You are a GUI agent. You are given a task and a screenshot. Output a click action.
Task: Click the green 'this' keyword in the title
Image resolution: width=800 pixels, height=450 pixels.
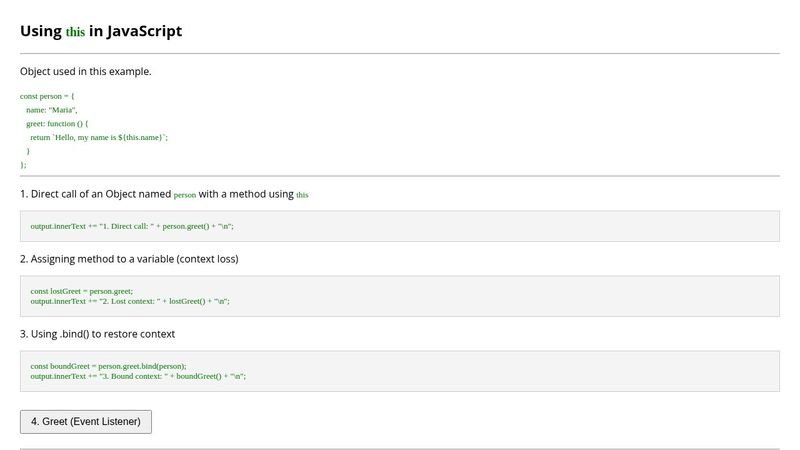click(75, 32)
